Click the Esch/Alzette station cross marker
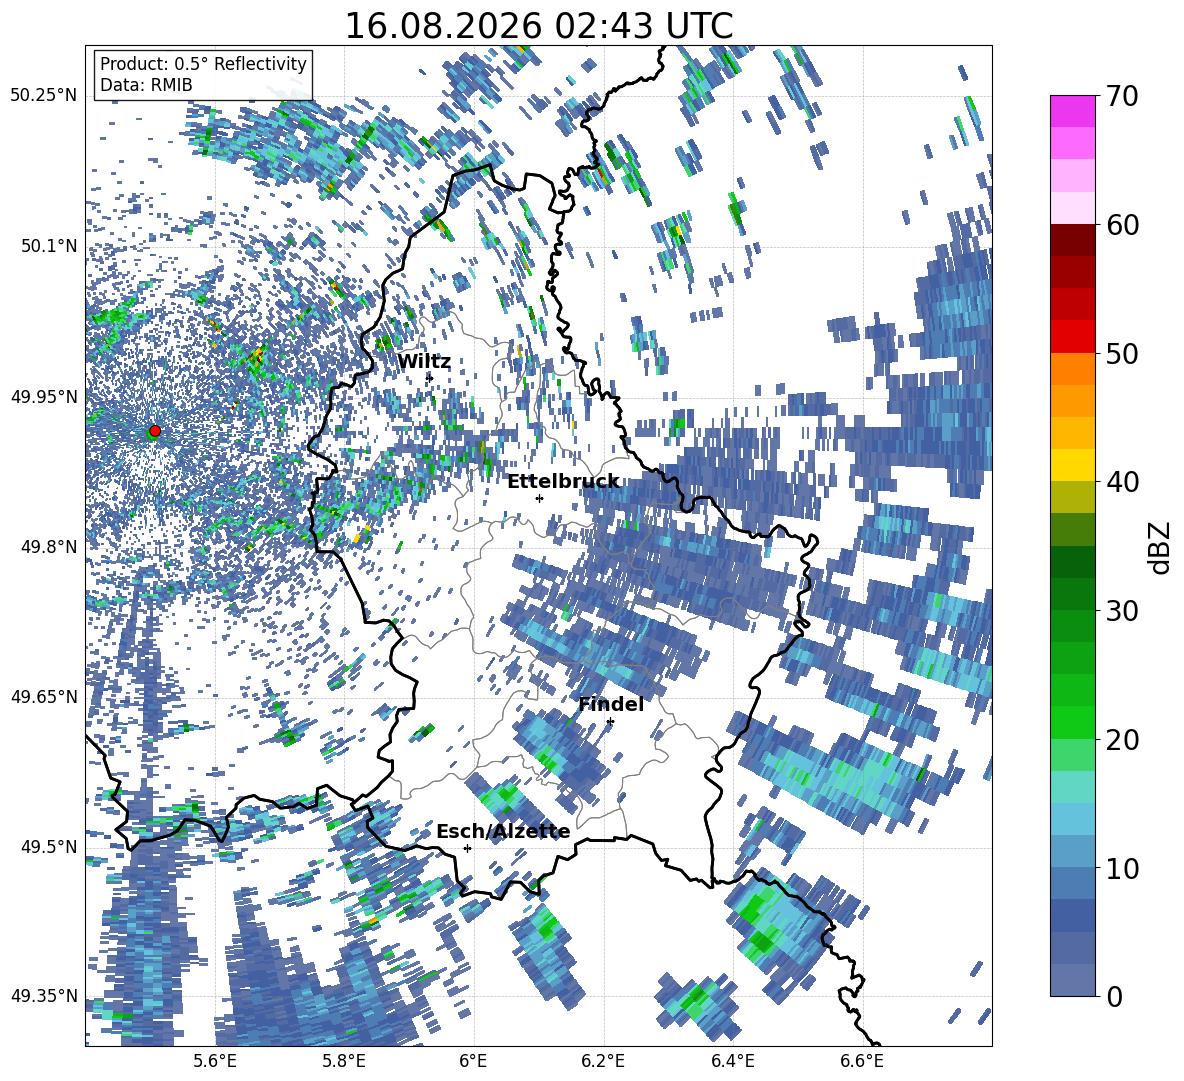 tap(467, 848)
